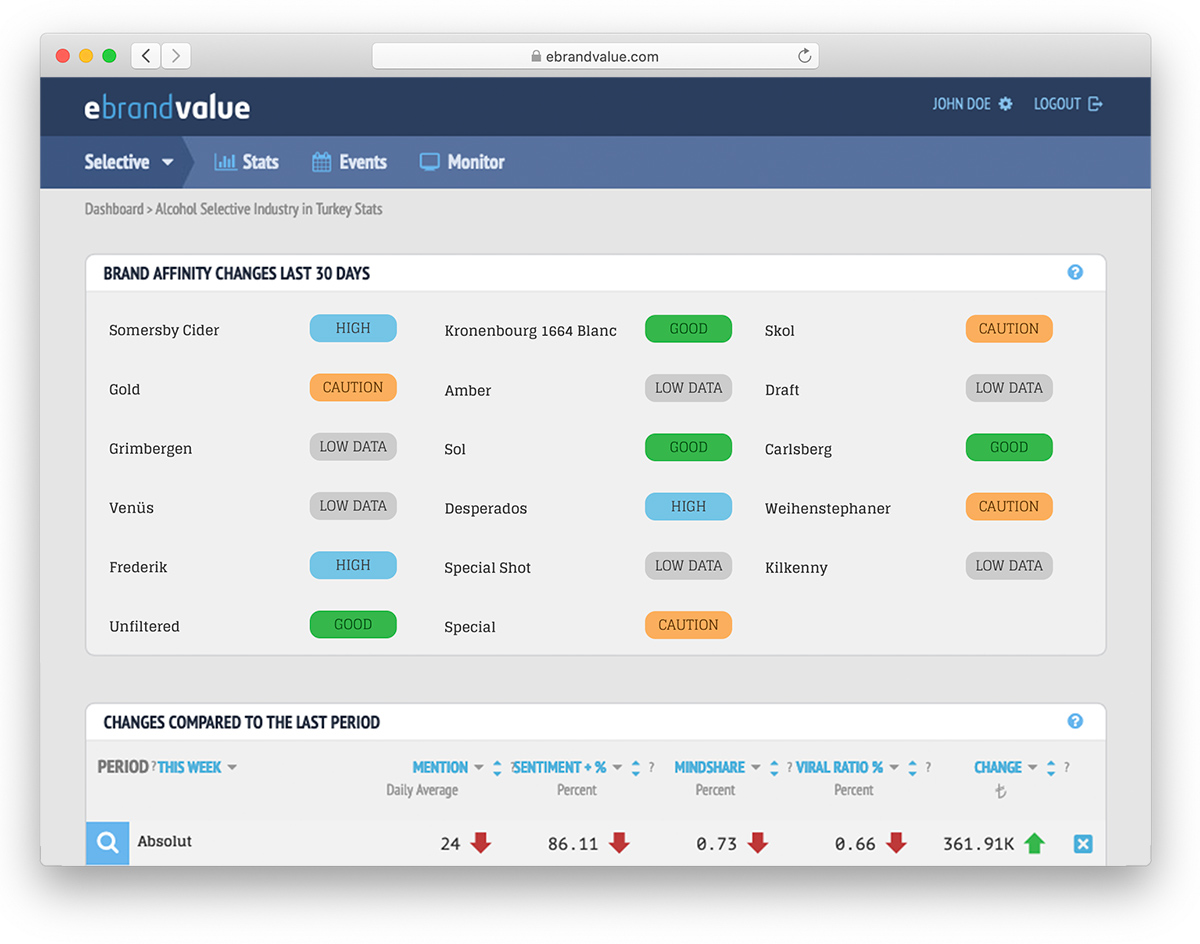
Task: Click Sol GOOD badge
Action: point(688,447)
